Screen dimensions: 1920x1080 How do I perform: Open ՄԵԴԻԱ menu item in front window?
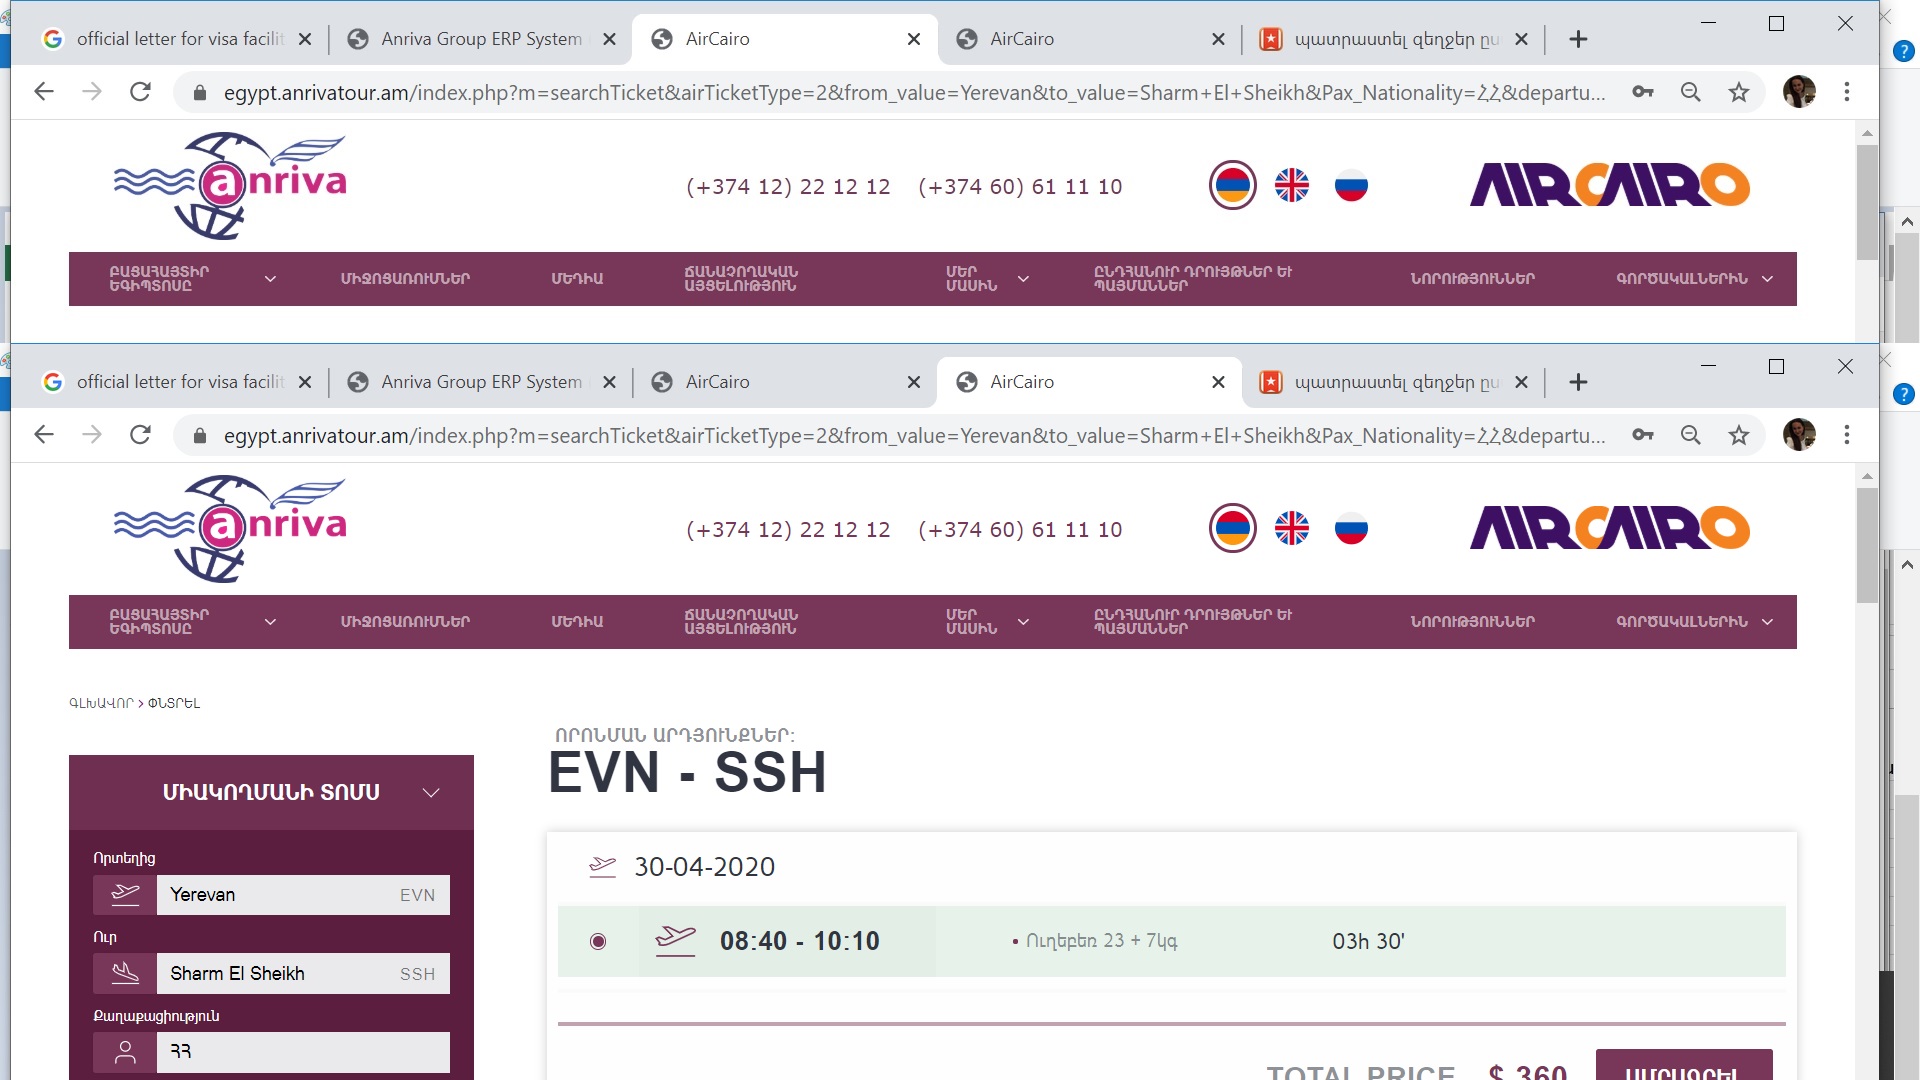[577, 622]
